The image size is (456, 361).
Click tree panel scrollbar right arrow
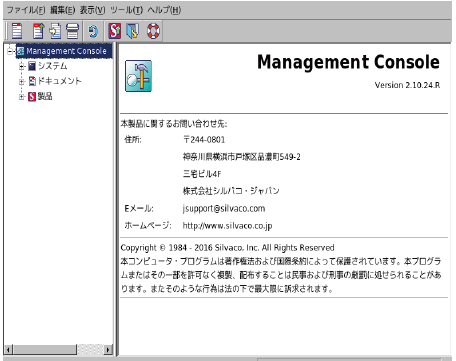[107, 350]
